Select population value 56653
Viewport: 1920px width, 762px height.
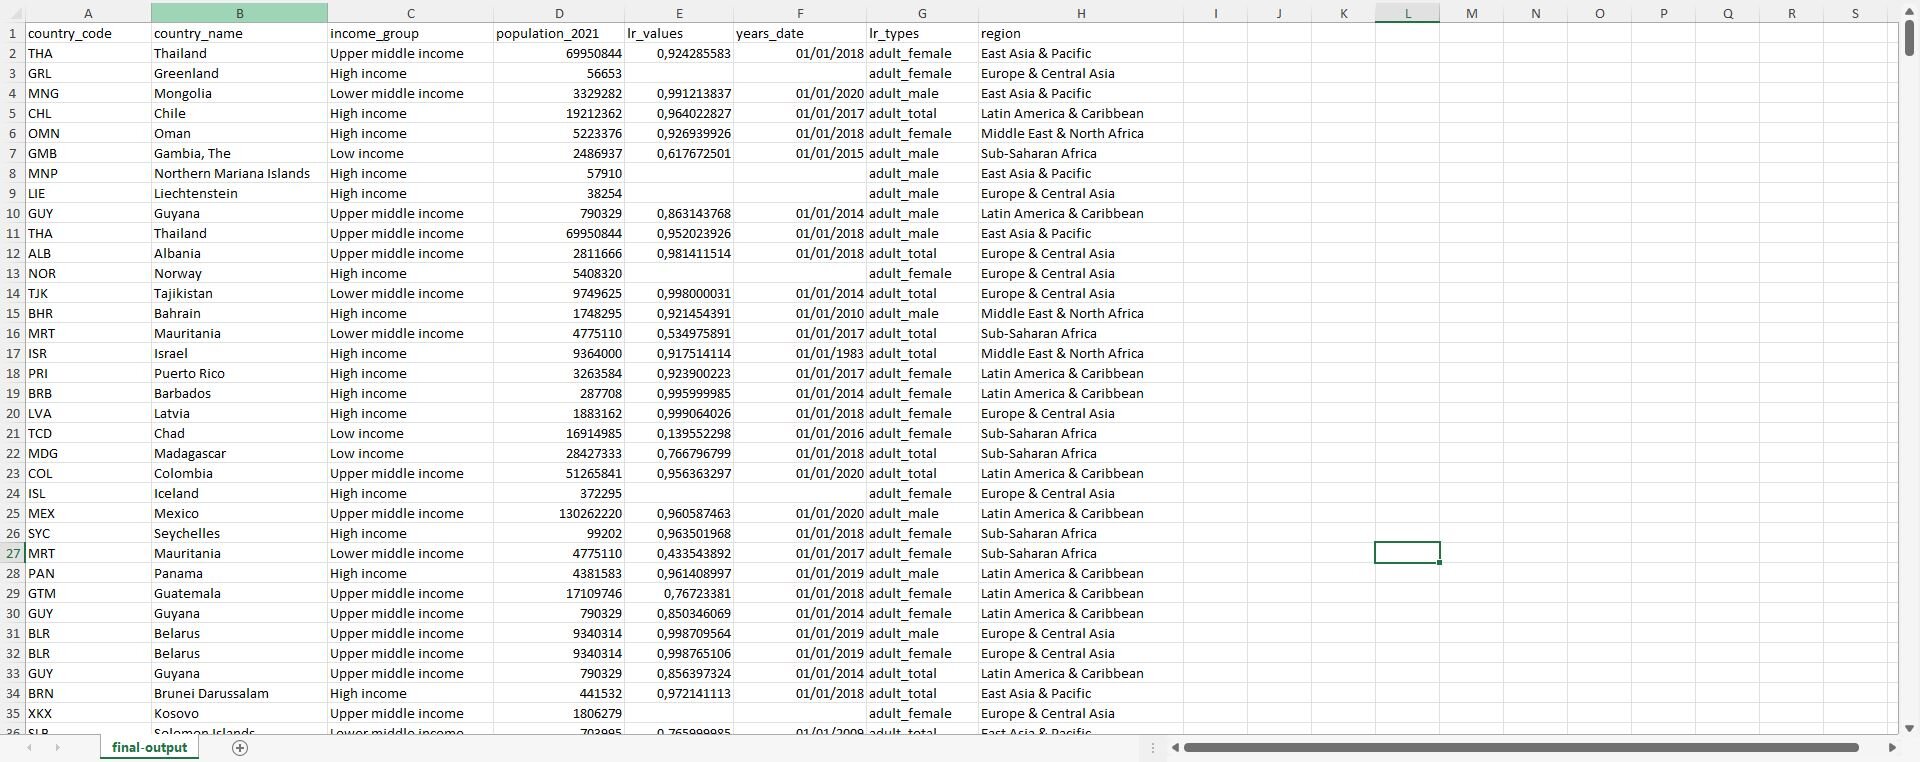click(x=559, y=73)
